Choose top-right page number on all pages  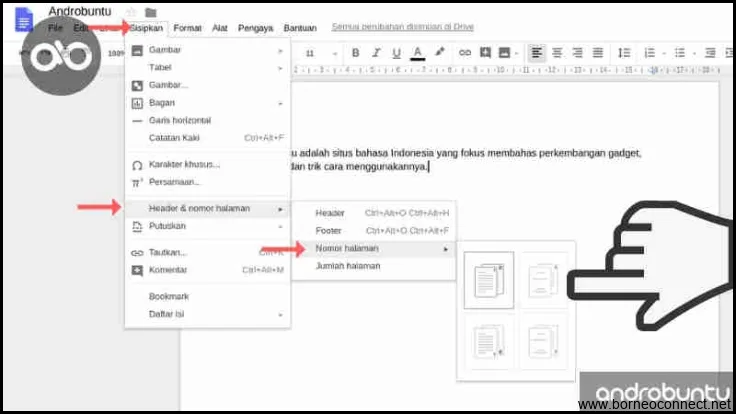pos(489,280)
